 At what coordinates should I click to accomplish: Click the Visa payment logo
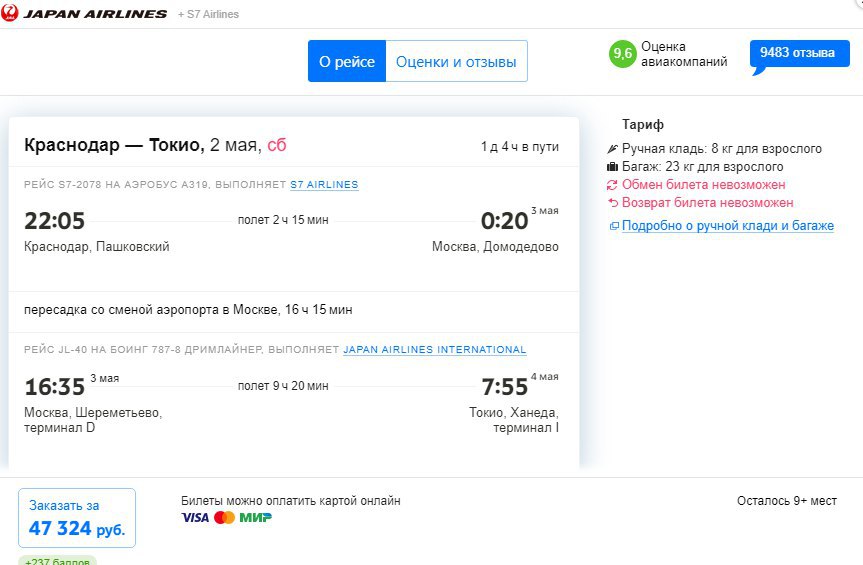[195, 518]
